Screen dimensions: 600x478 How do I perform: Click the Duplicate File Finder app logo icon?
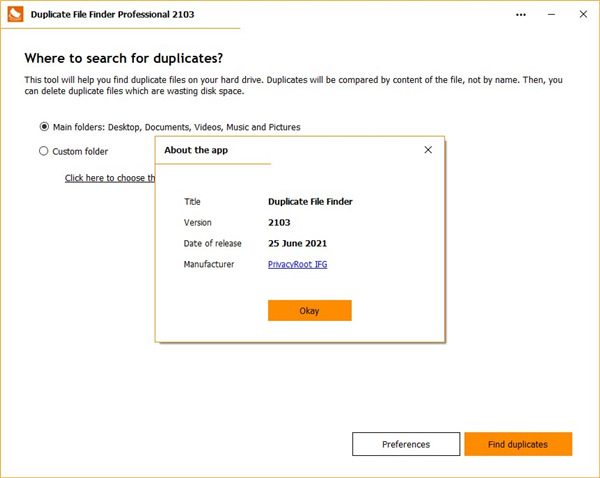point(15,14)
